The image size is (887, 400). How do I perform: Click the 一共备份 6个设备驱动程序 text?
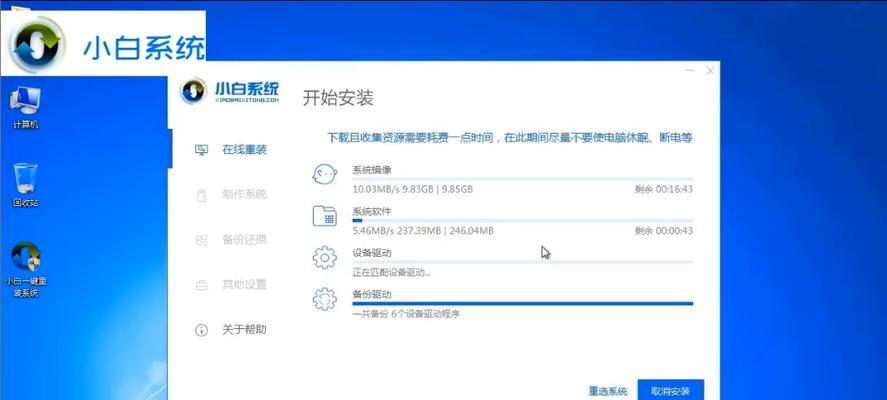406,313
